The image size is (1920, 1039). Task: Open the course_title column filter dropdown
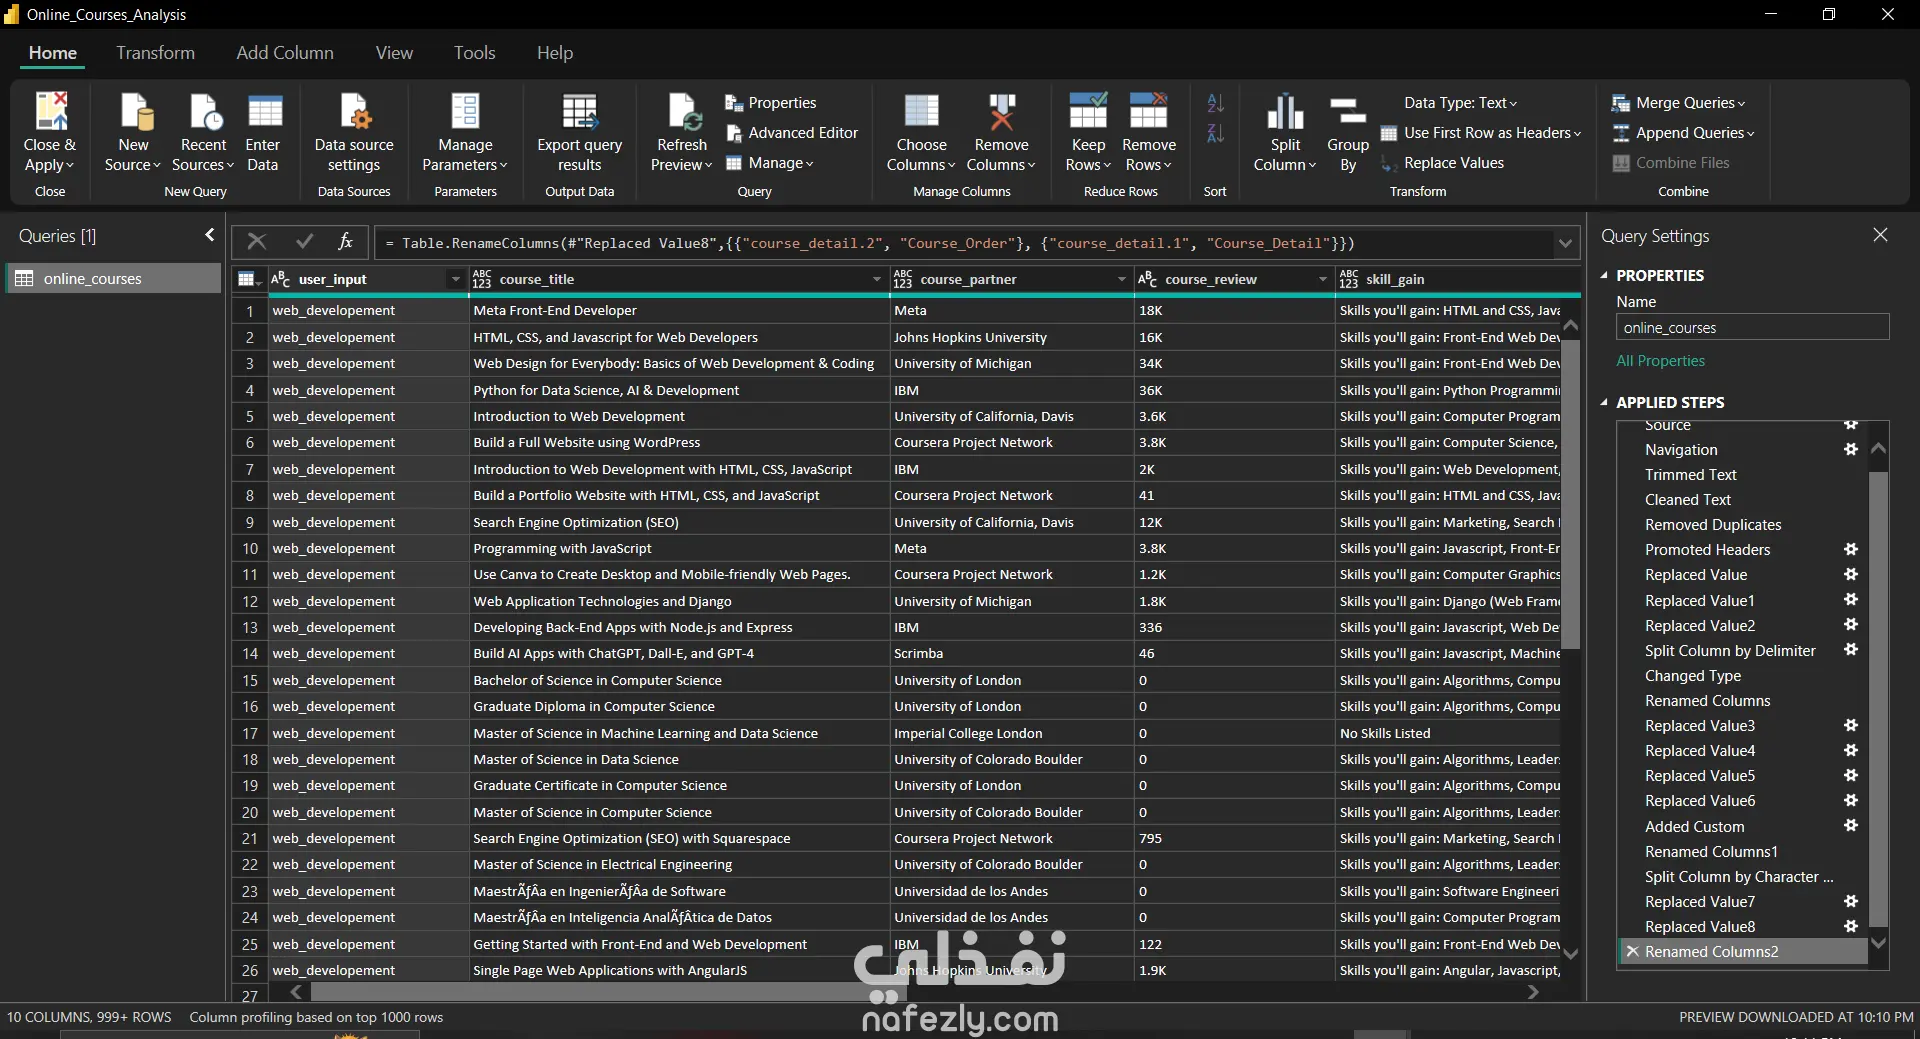point(877,279)
